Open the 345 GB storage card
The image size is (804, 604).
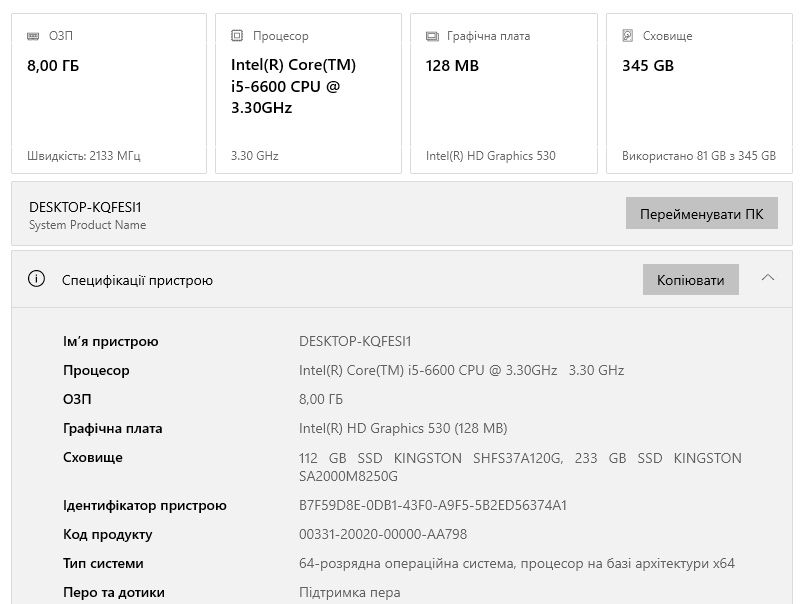pos(698,94)
